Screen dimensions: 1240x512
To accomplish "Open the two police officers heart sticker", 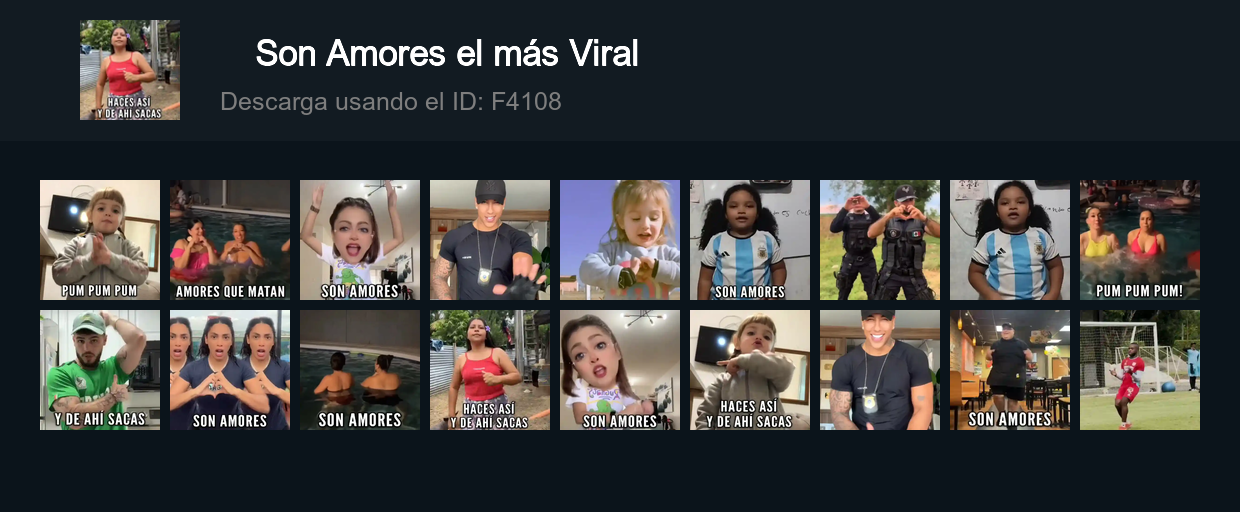I will point(880,240).
